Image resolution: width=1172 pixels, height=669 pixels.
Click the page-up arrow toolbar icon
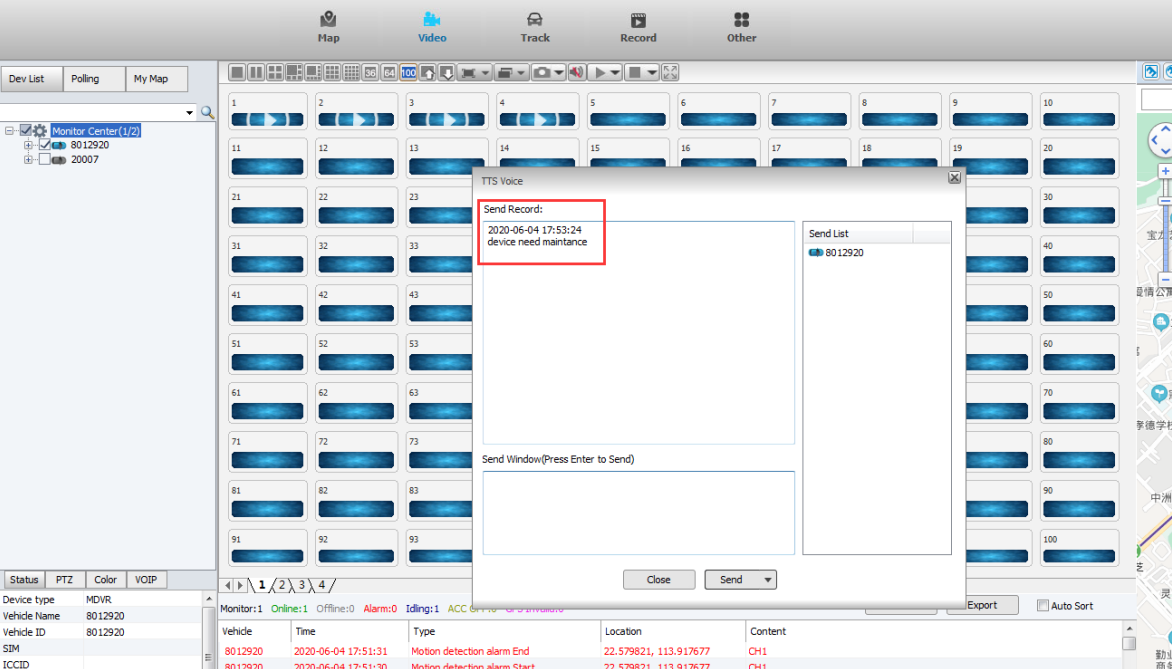(428, 73)
